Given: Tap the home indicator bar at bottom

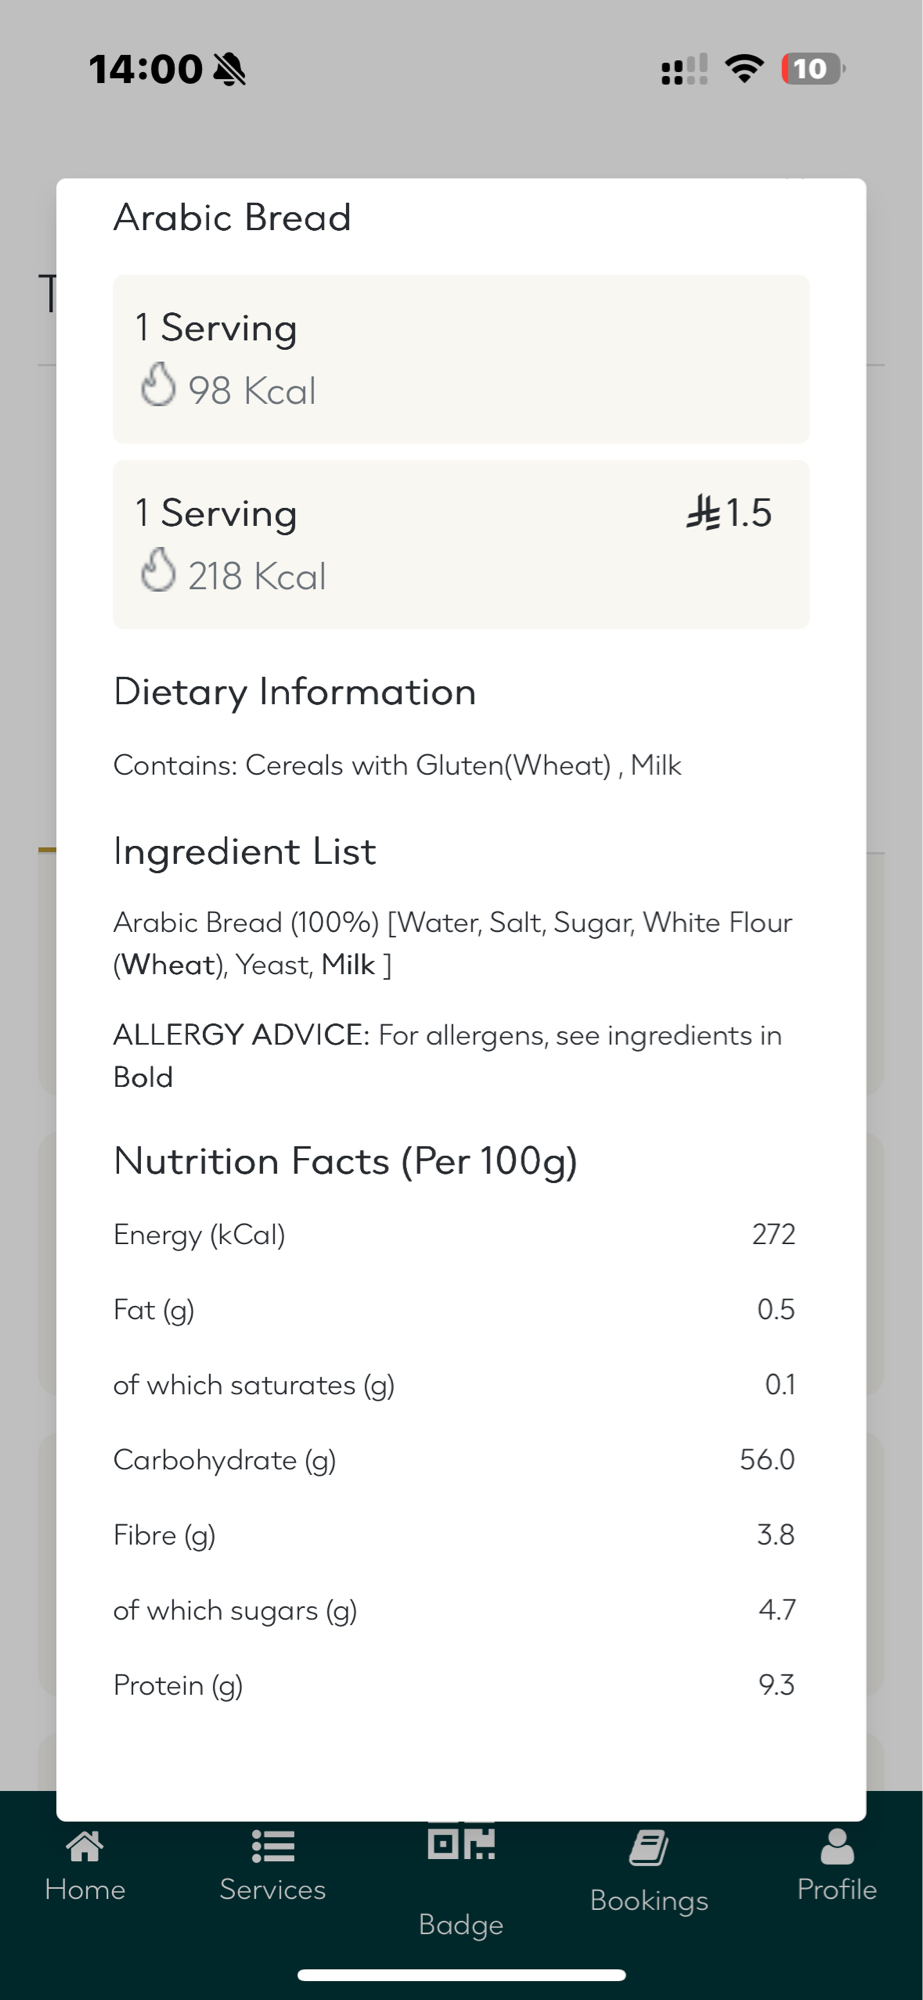Looking at the screenshot, I should 461,1975.
